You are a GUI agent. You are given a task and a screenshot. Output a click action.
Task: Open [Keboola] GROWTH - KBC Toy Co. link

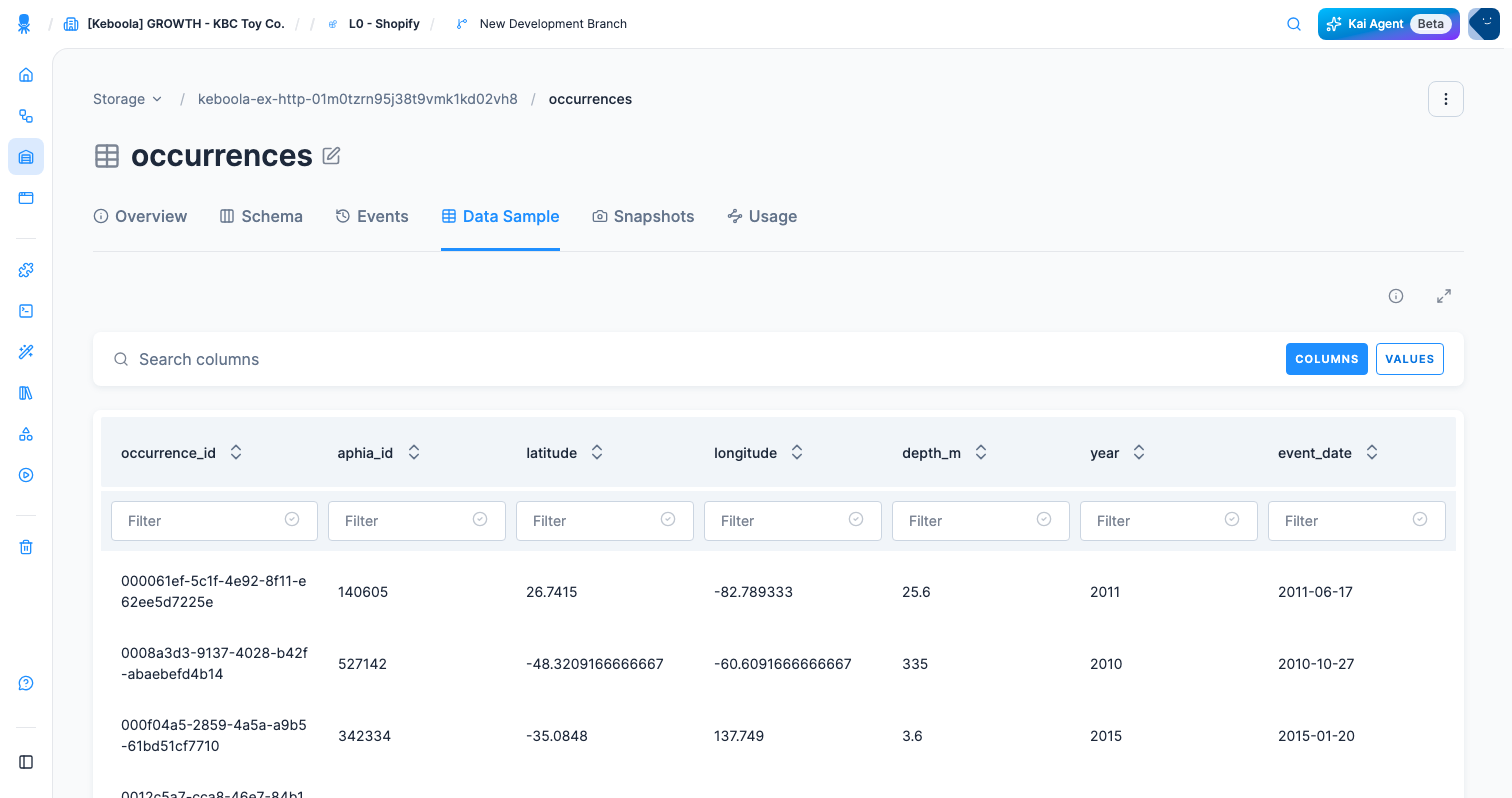click(186, 24)
